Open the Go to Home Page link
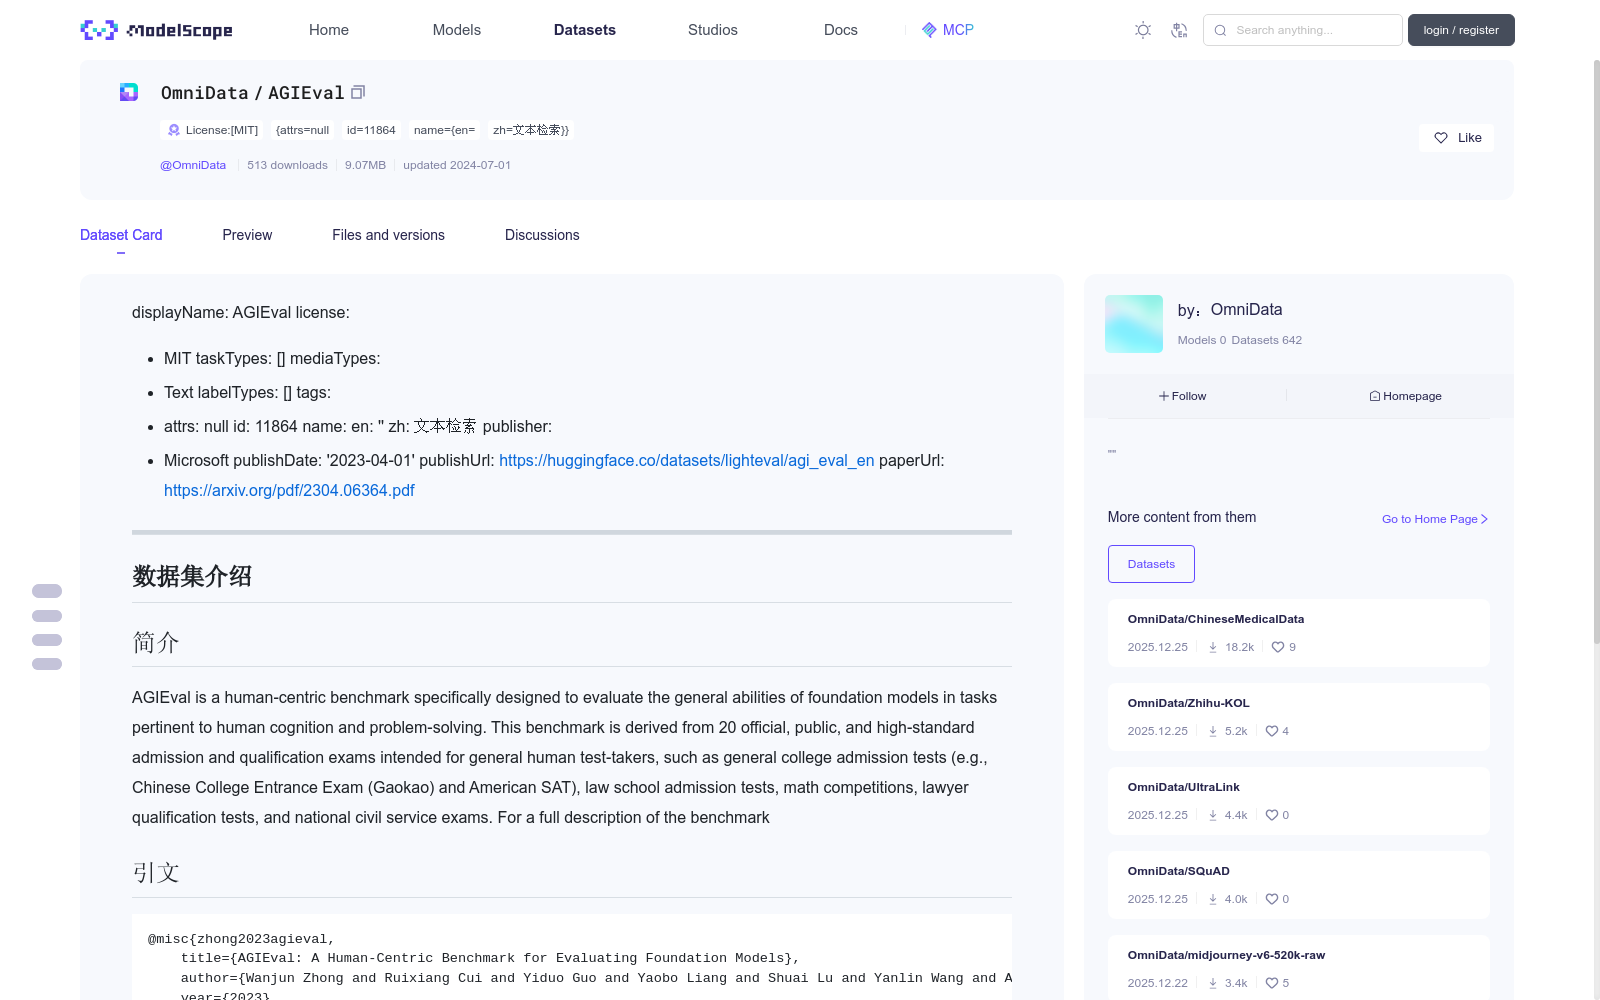The width and height of the screenshot is (1600, 1000). tap(1435, 519)
